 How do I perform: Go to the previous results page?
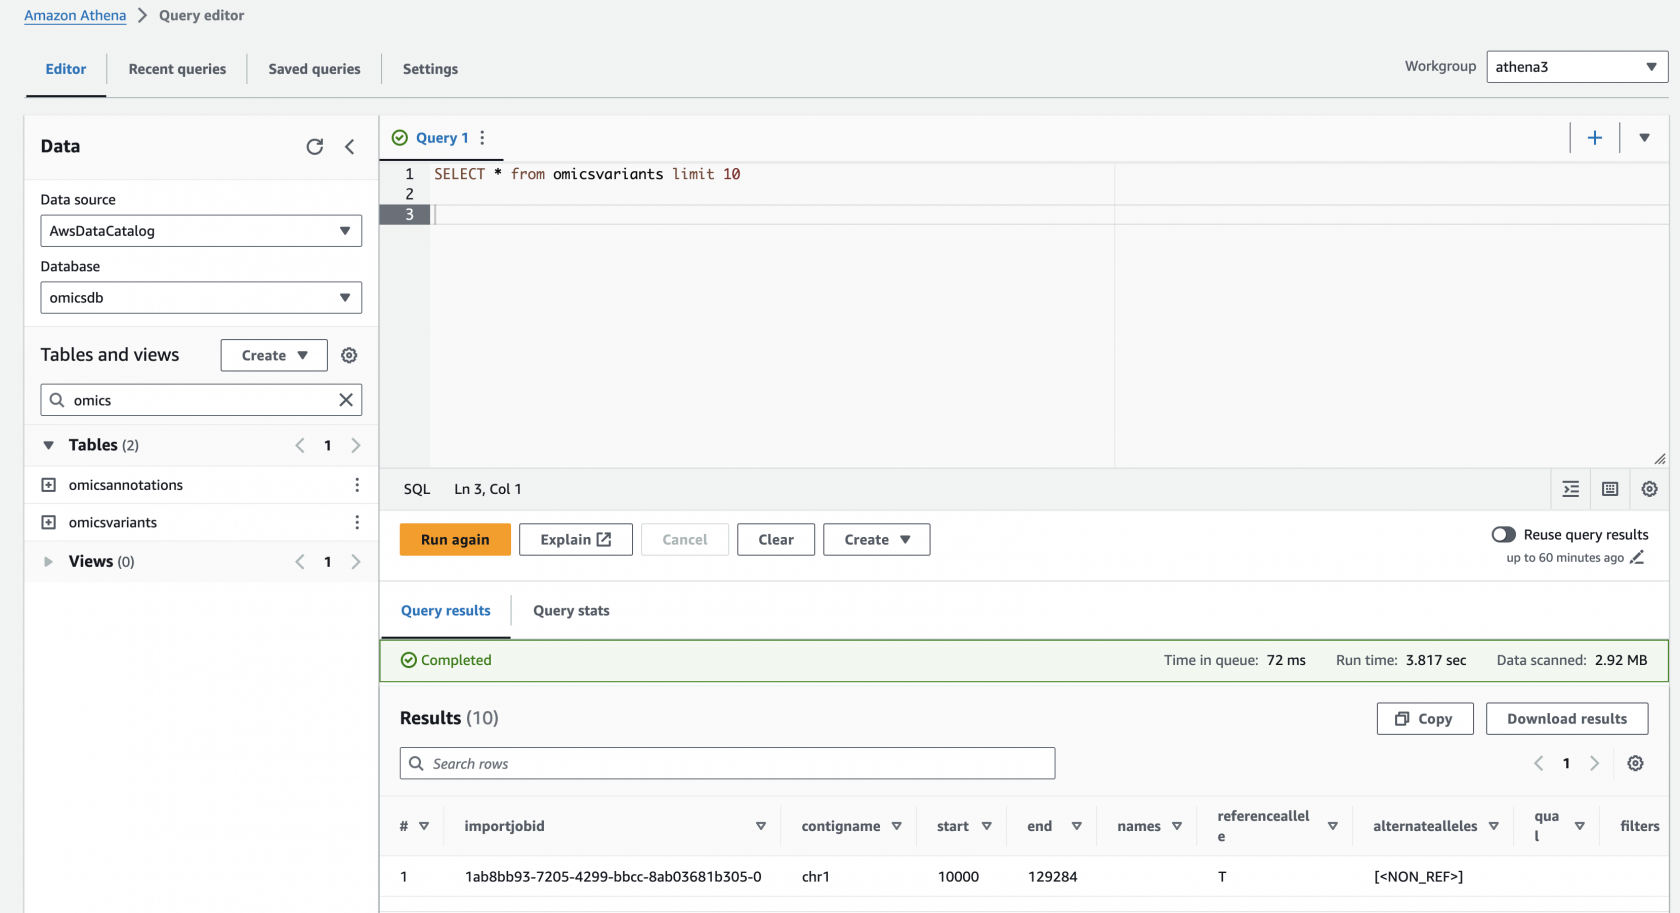coord(1538,763)
